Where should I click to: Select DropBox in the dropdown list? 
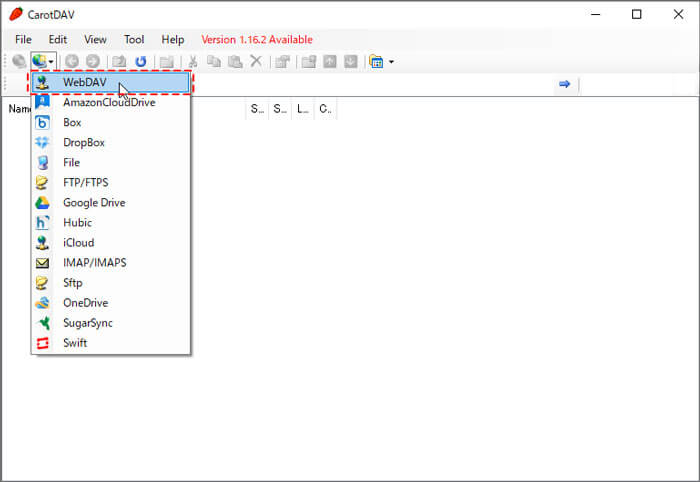click(x=111, y=143)
